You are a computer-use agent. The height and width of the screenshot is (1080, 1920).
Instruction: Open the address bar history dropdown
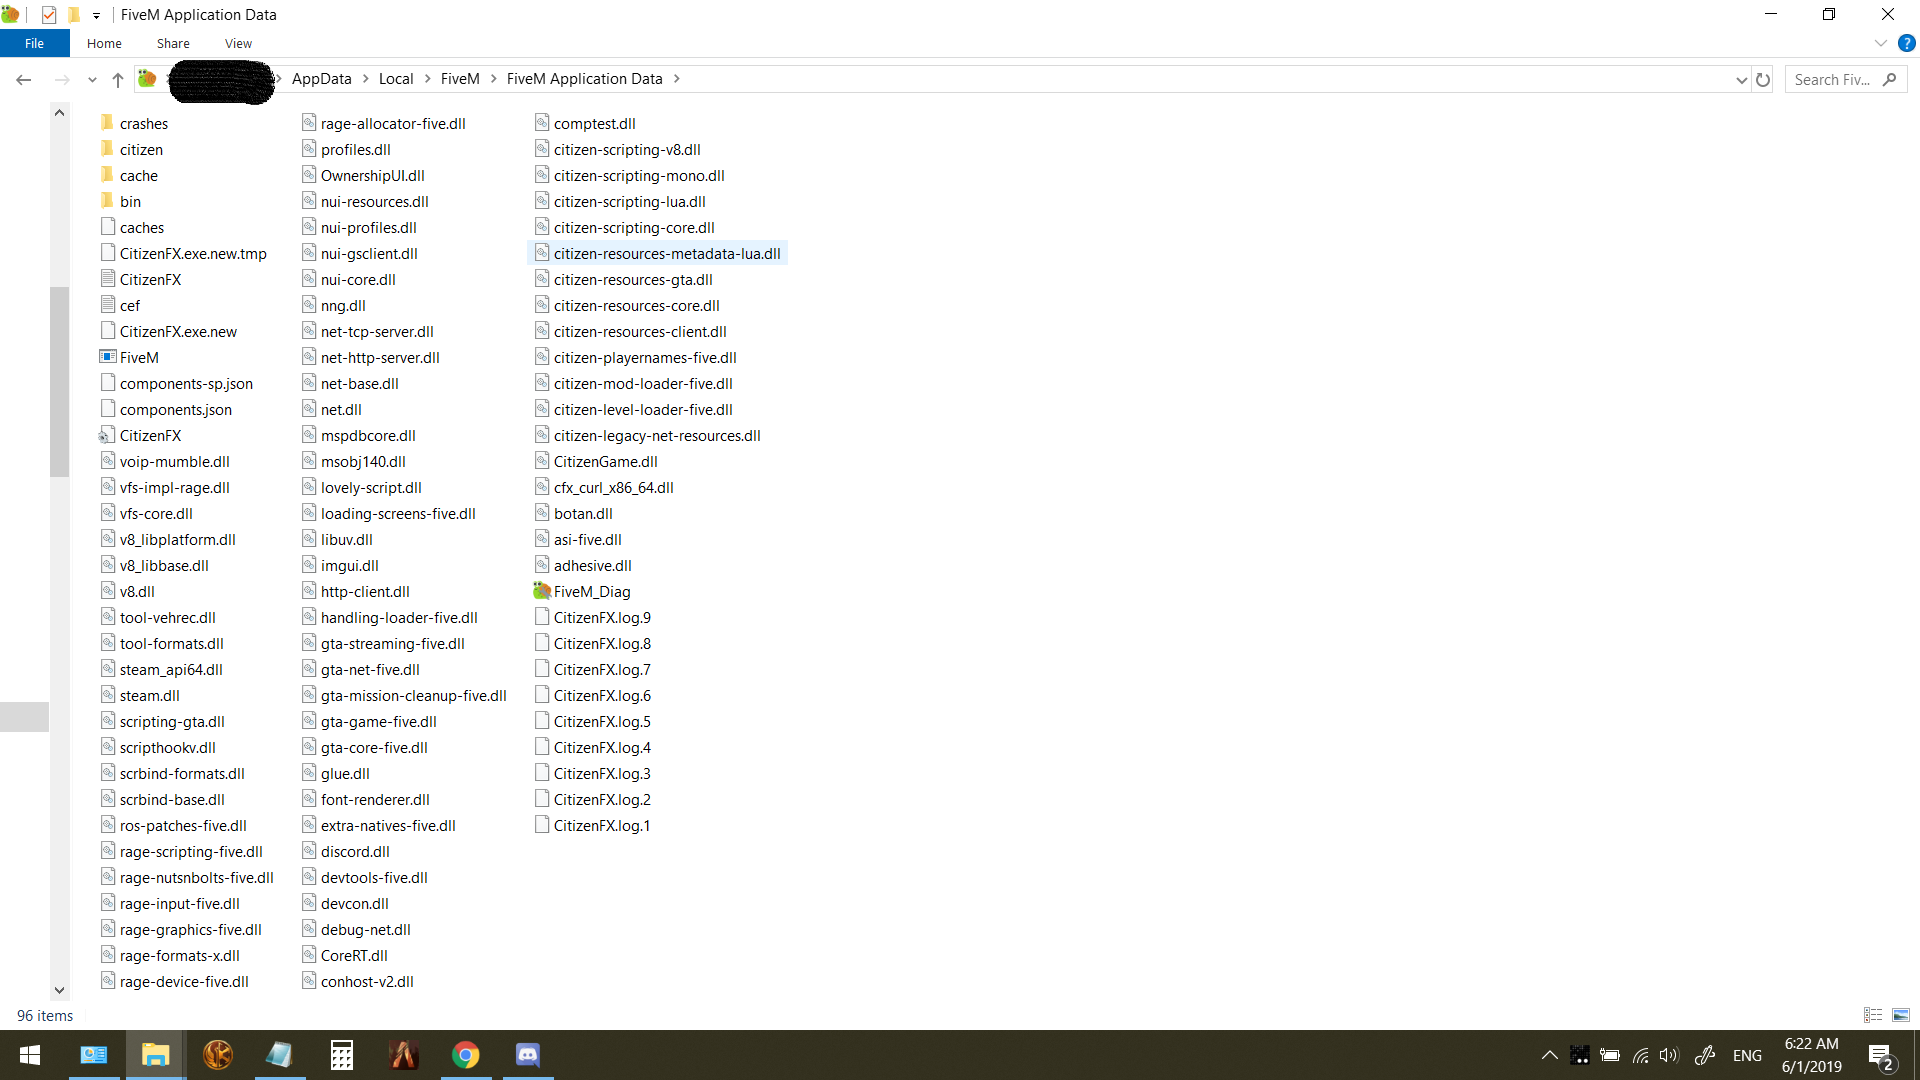click(x=1741, y=80)
